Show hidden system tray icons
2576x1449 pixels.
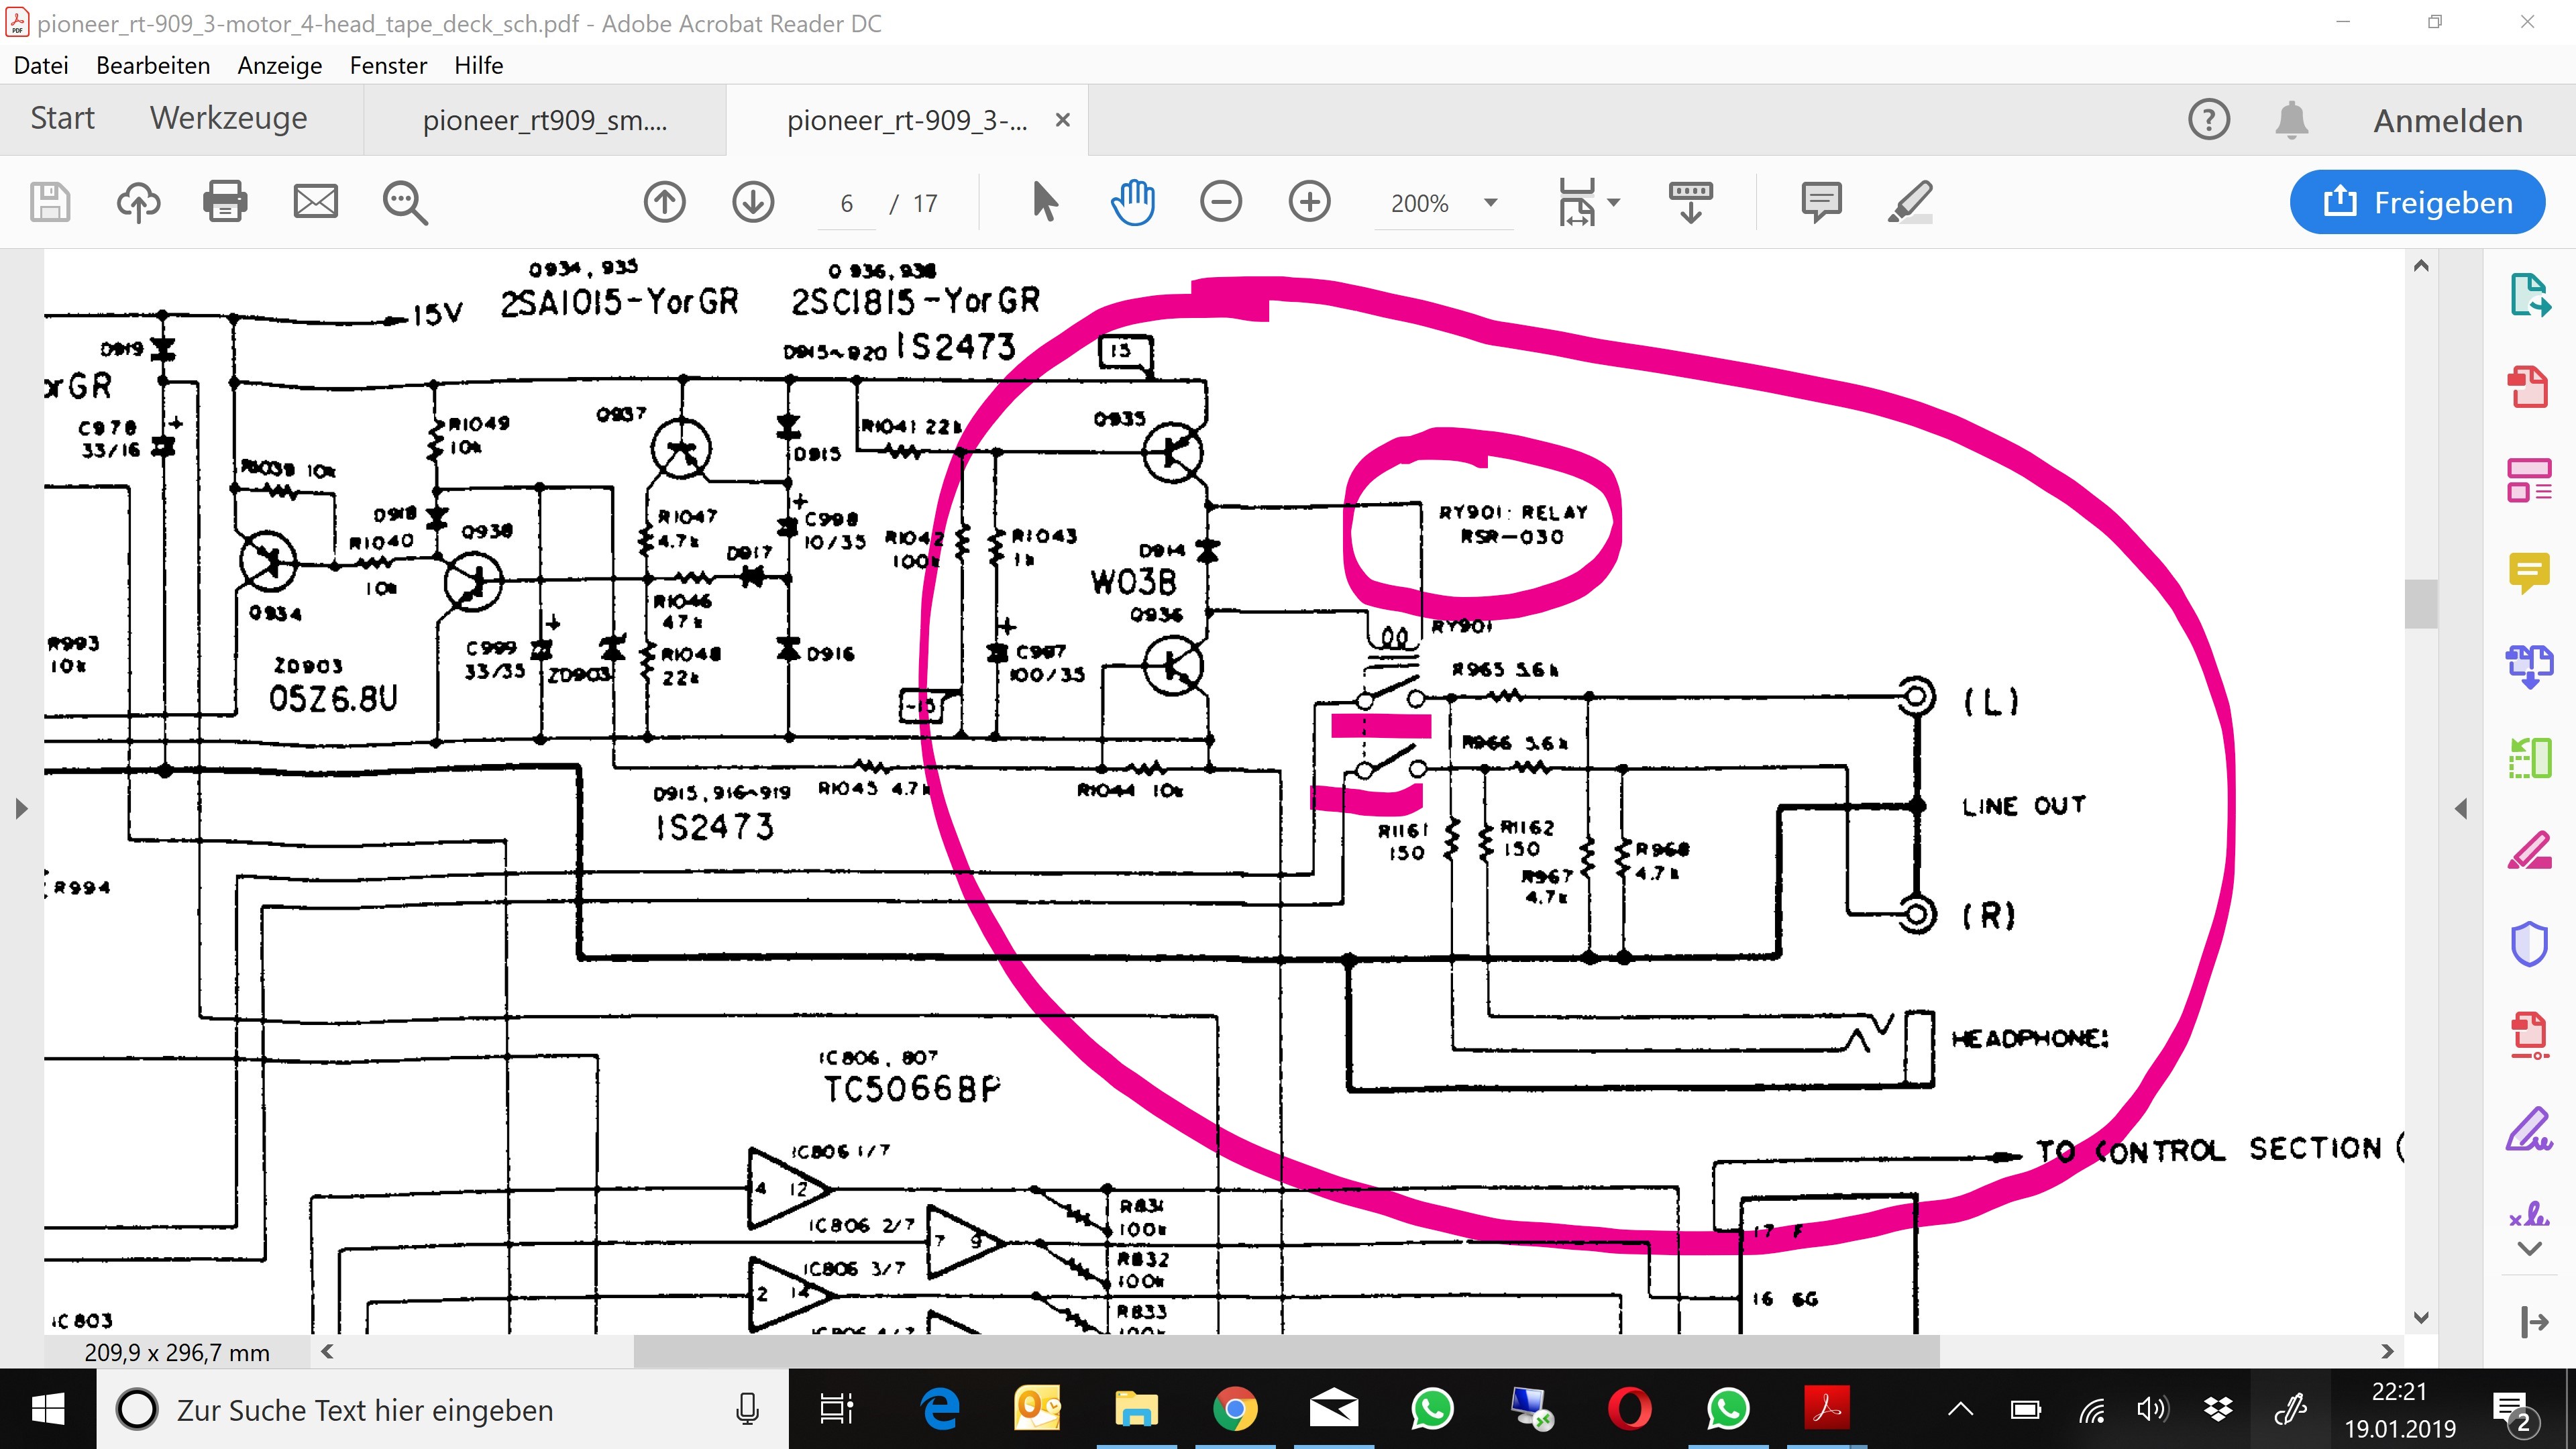1961,1410
